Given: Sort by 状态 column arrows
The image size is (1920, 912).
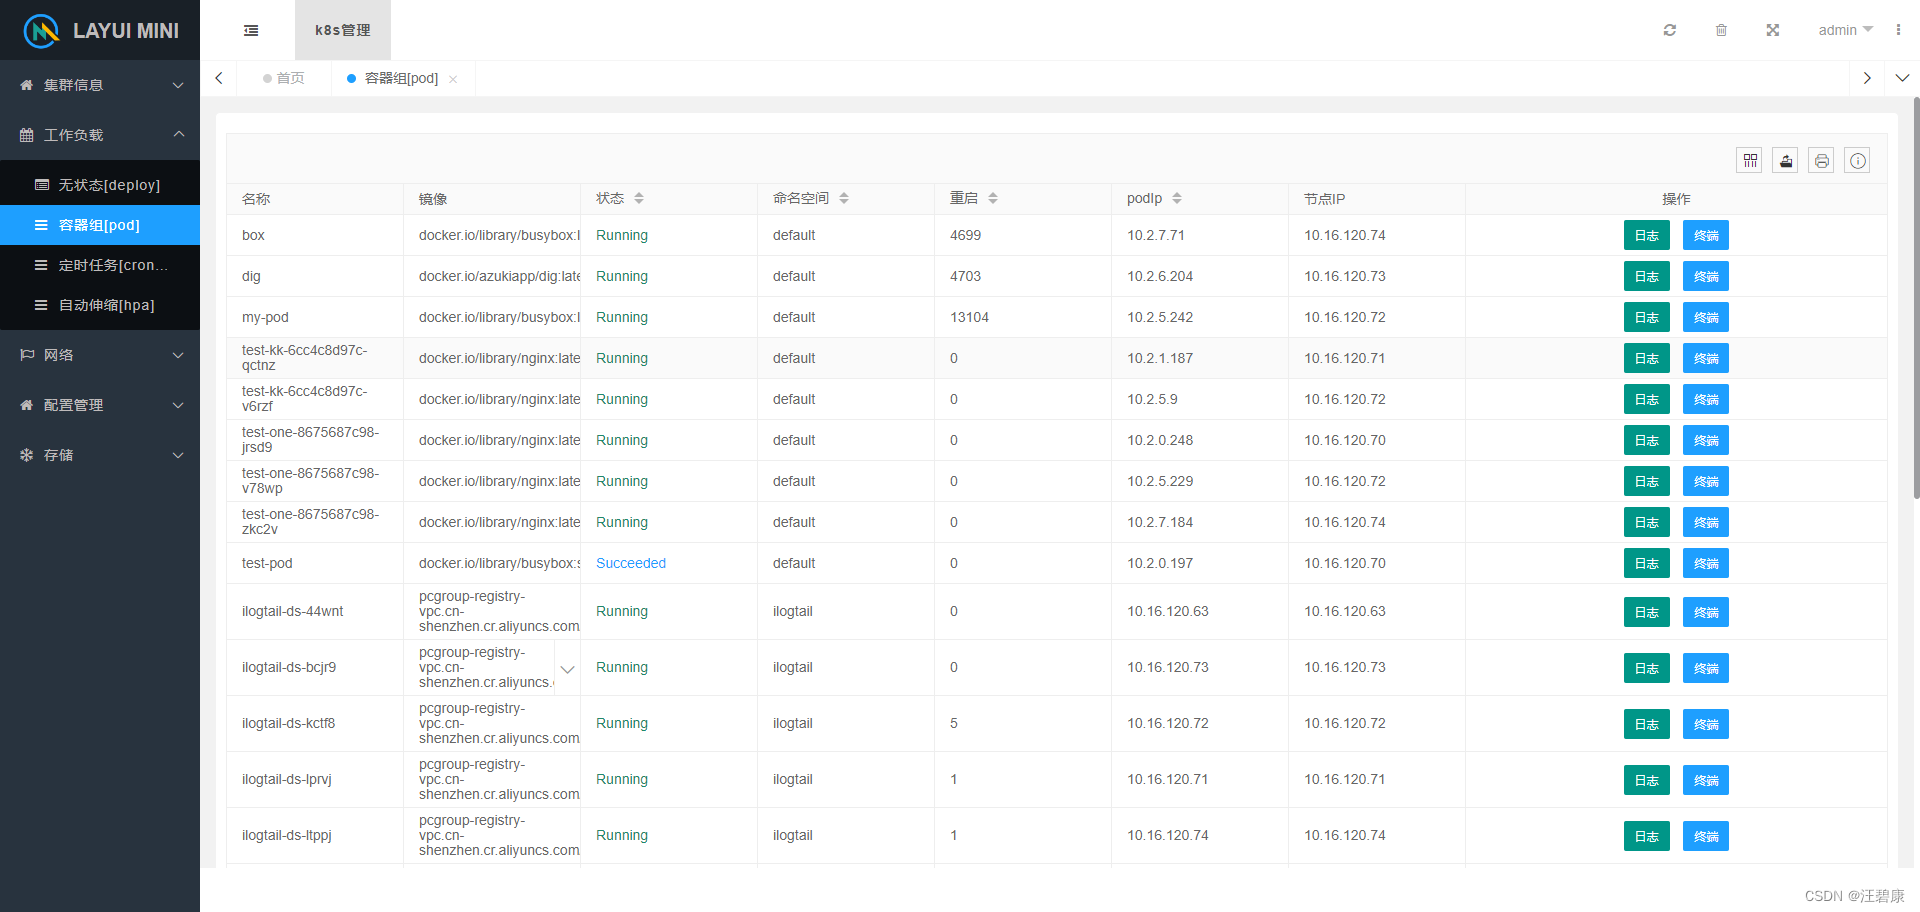Looking at the screenshot, I should point(639,198).
